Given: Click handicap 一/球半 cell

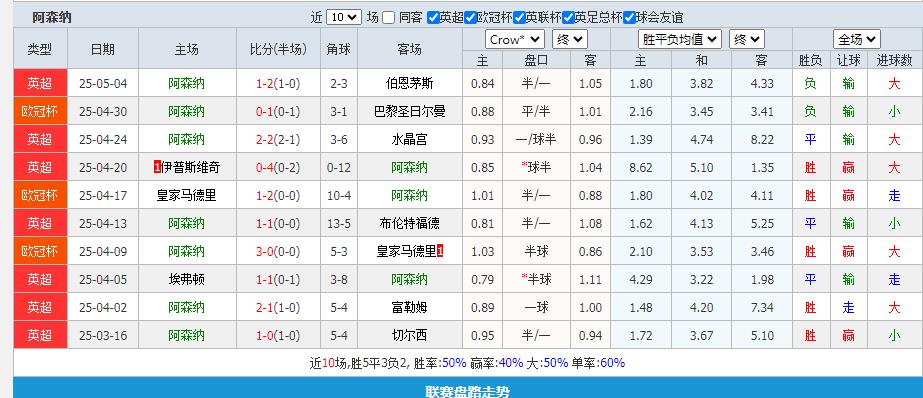Looking at the screenshot, I should (x=536, y=140).
